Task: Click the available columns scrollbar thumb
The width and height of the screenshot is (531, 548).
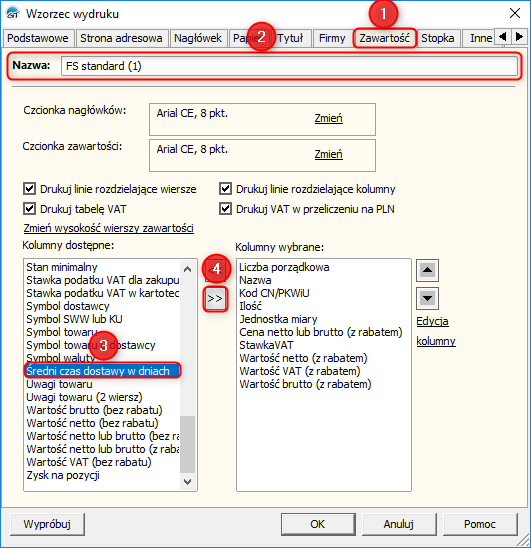Action: (x=187, y=444)
